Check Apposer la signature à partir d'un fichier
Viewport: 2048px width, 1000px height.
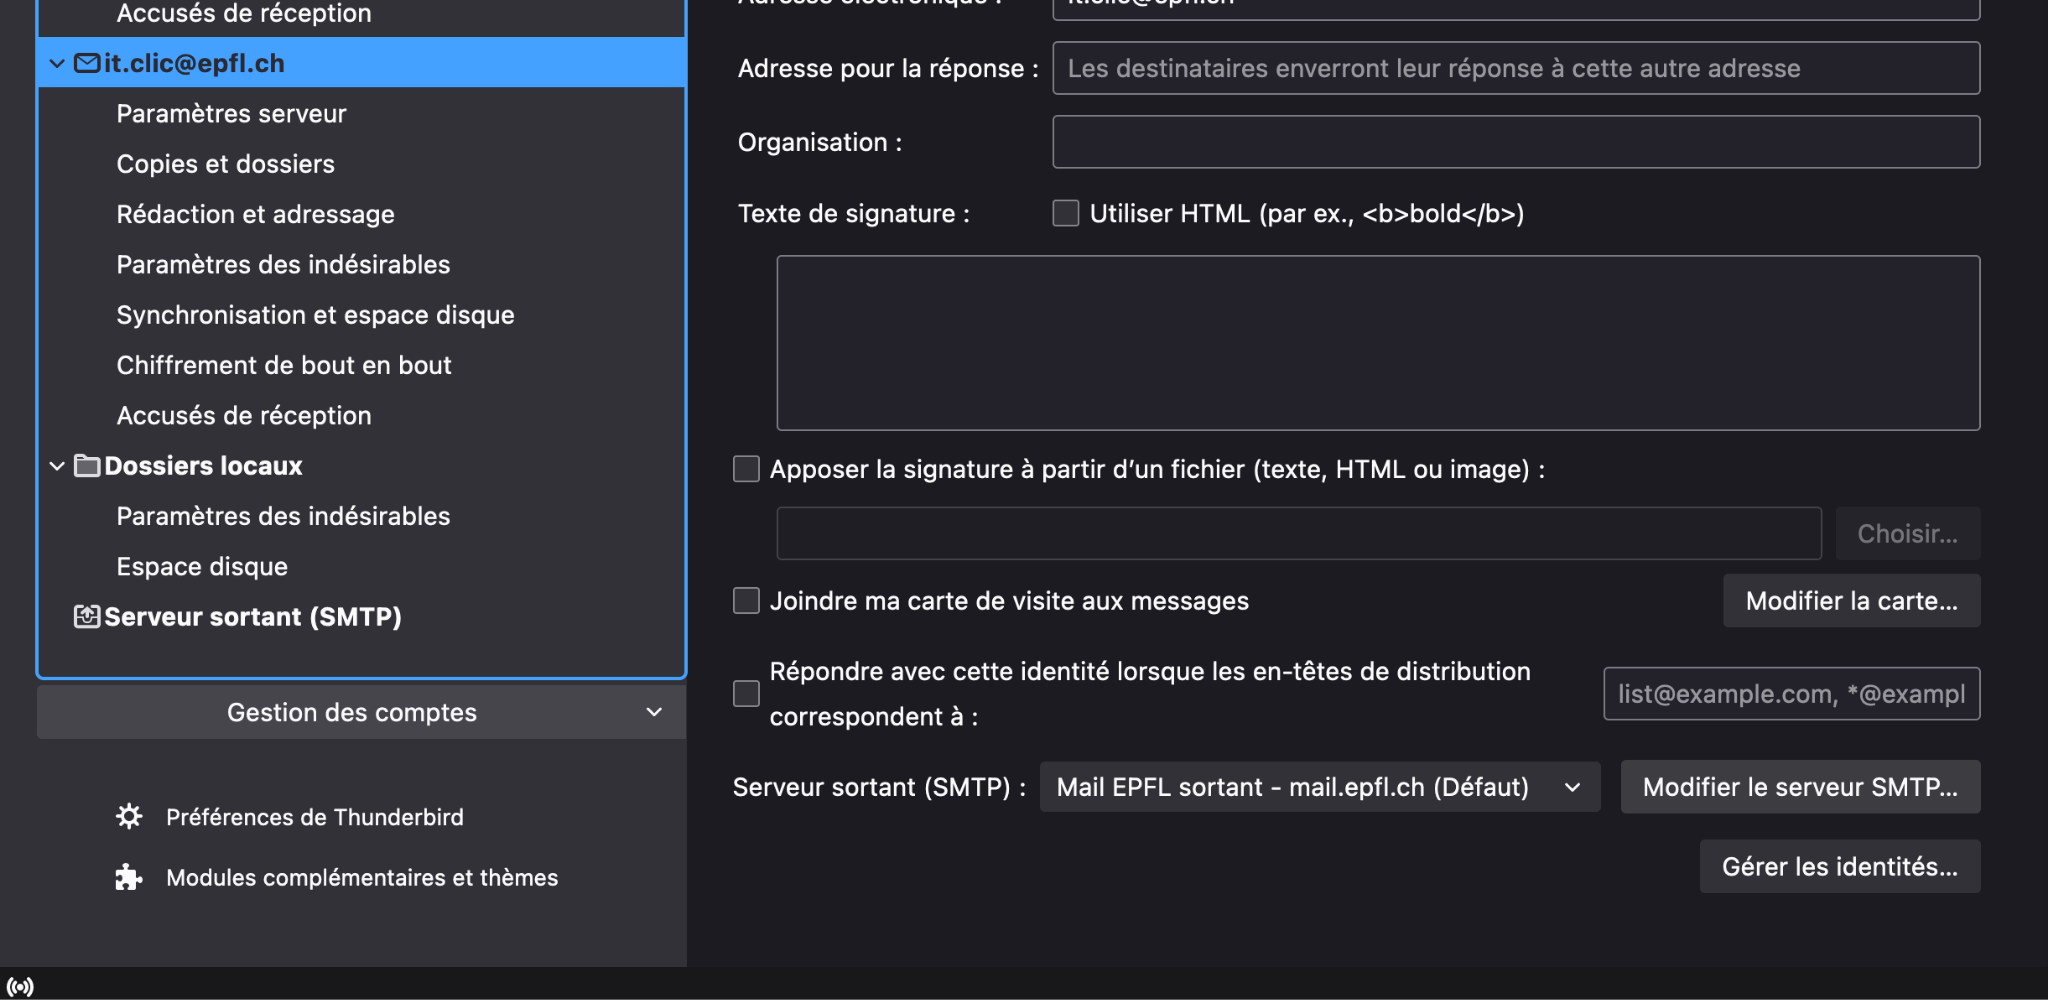[746, 469]
